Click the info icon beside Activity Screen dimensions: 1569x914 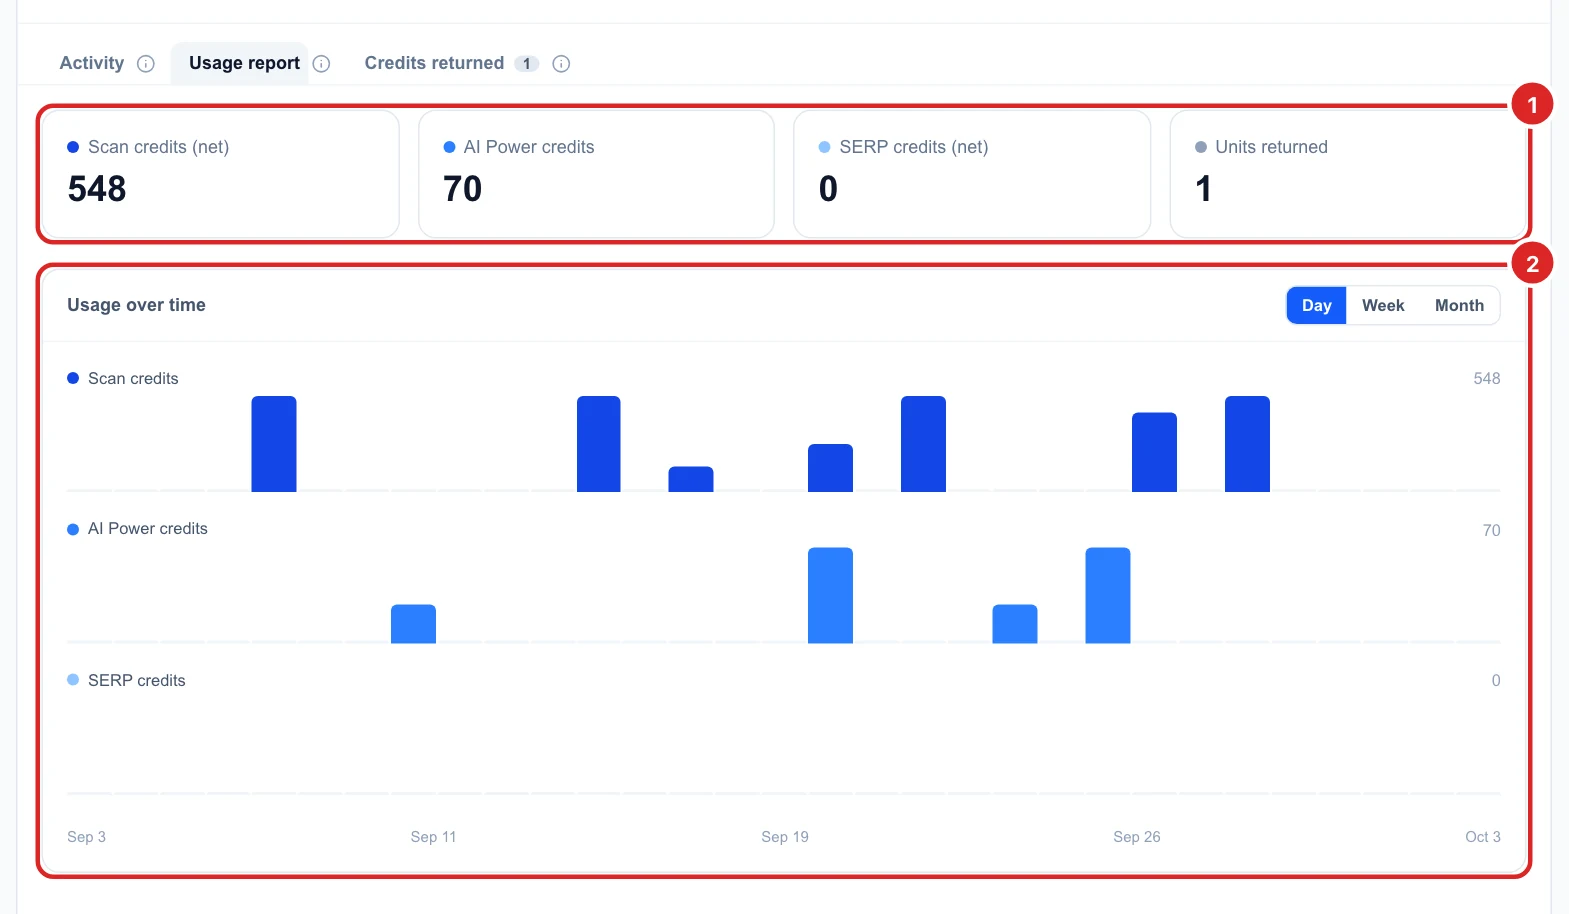pyautogui.click(x=146, y=64)
